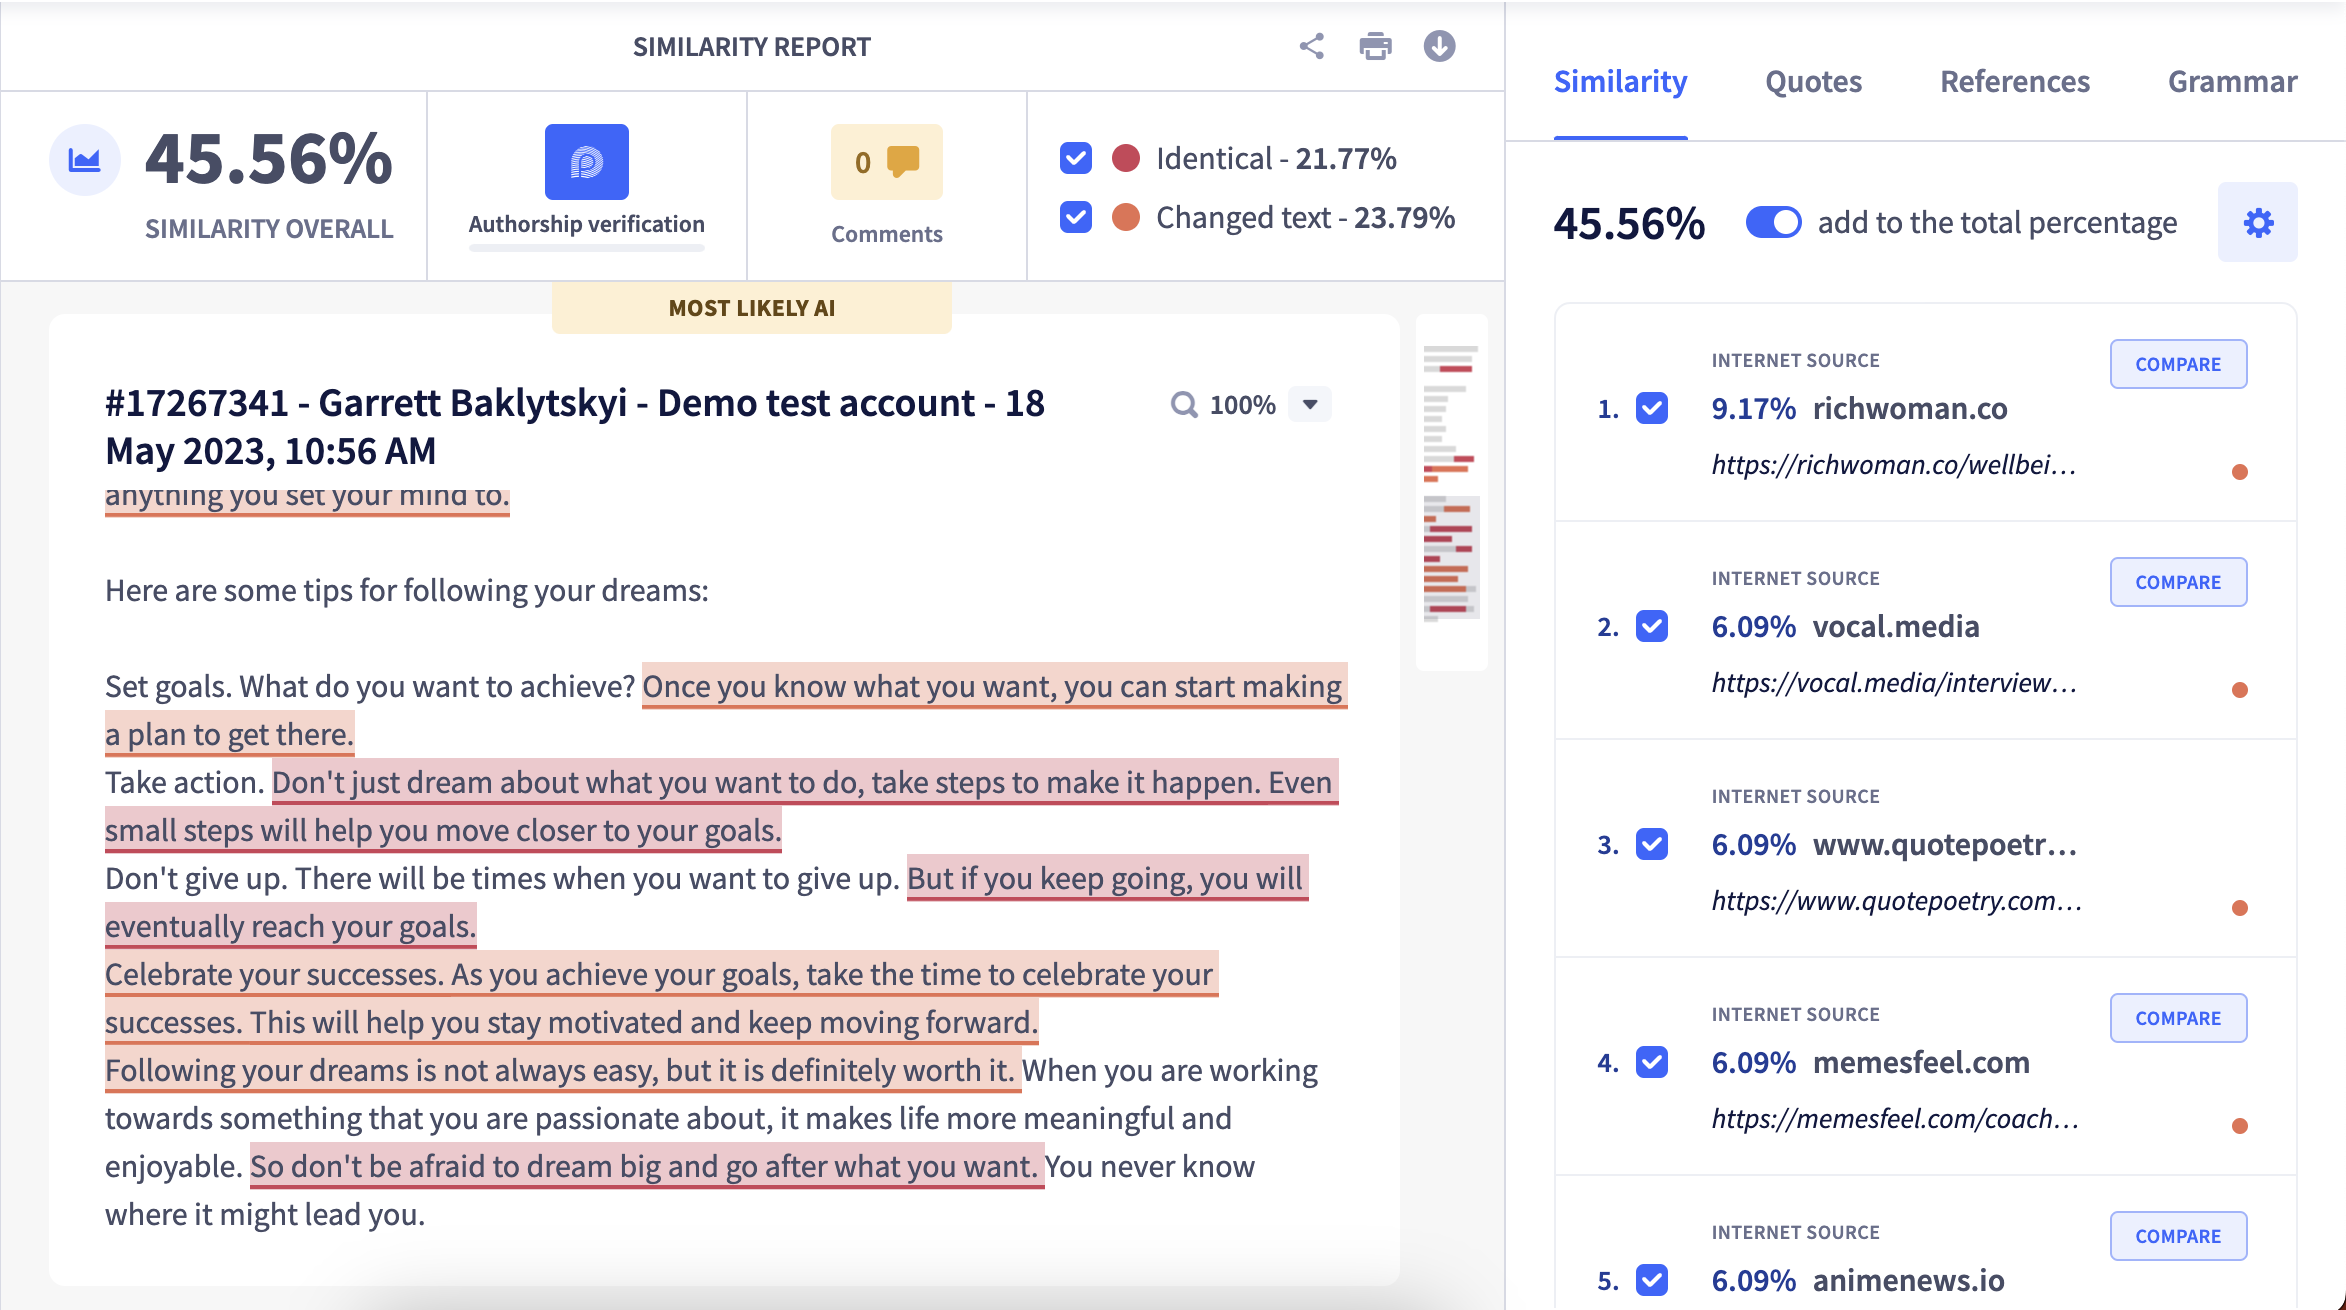Toggle add to the total percentage
The height and width of the screenshot is (1310, 2346).
(x=1773, y=222)
